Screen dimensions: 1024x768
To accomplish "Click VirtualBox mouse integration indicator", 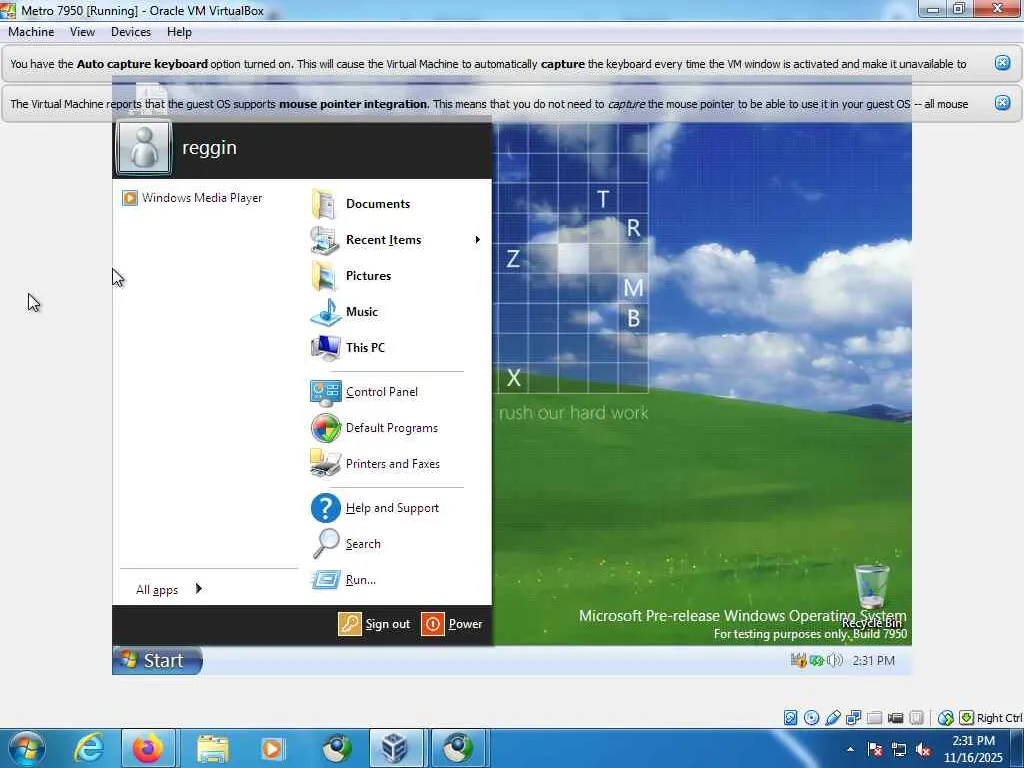I will click(945, 718).
